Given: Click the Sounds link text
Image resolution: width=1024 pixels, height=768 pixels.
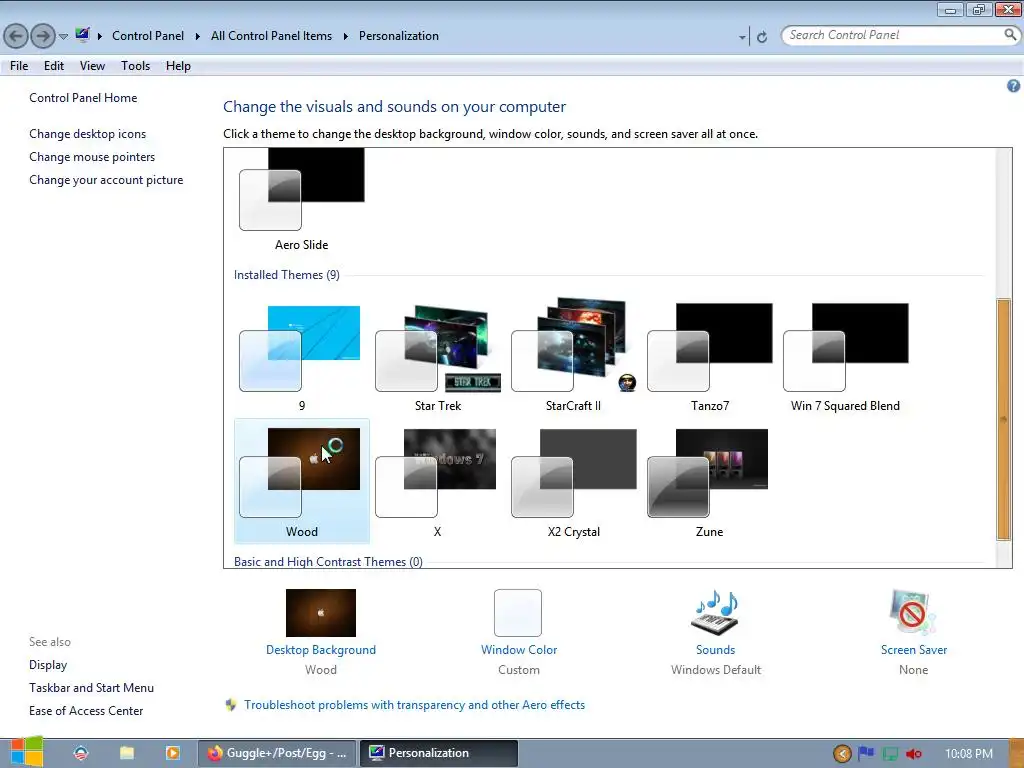Looking at the screenshot, I should (x=715, y=650).
